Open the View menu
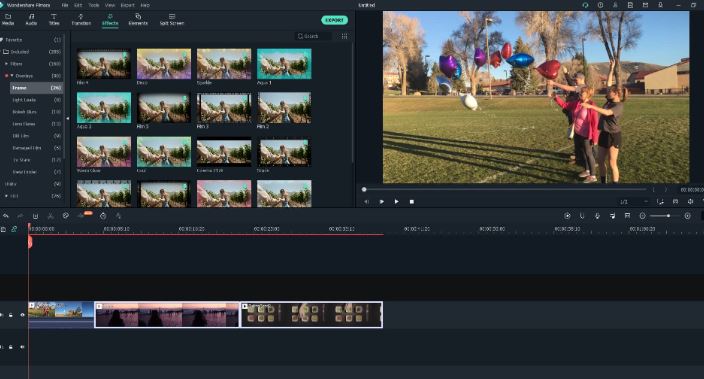704x379 pixels. tap(110, 5)
